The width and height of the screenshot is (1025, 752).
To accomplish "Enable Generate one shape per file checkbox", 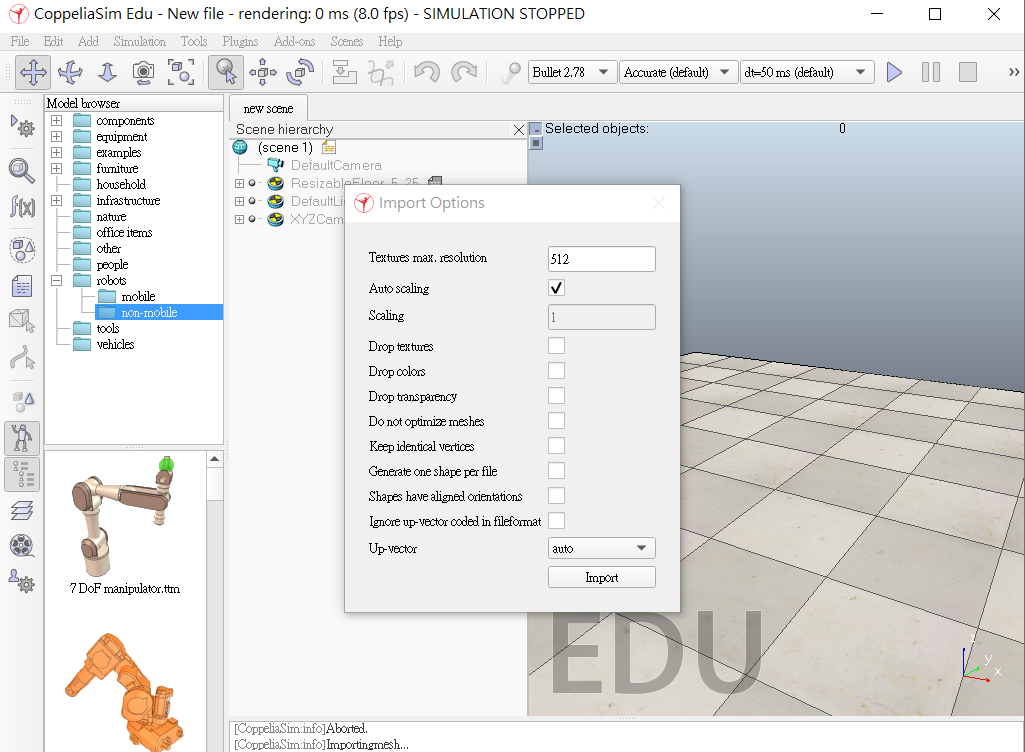I will point(556,471).
